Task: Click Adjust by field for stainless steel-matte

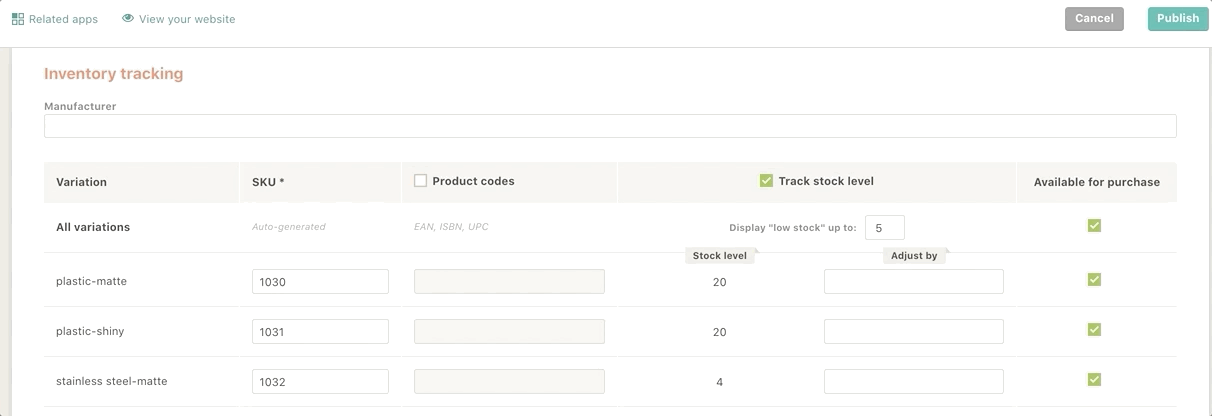Action: (x=914, y=382)
